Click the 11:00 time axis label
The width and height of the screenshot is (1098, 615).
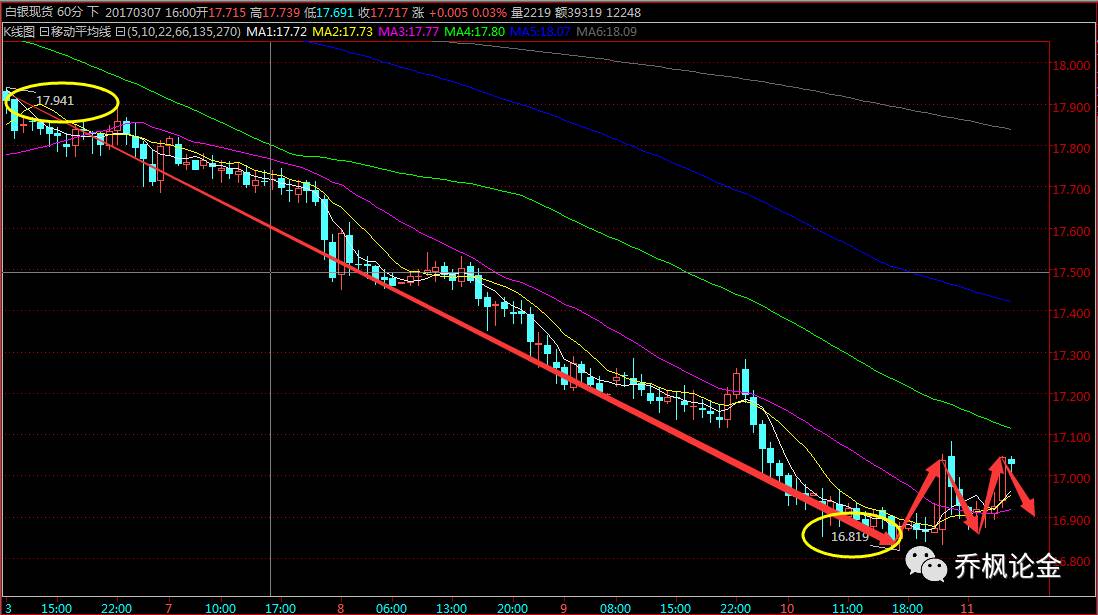(847, 608)
